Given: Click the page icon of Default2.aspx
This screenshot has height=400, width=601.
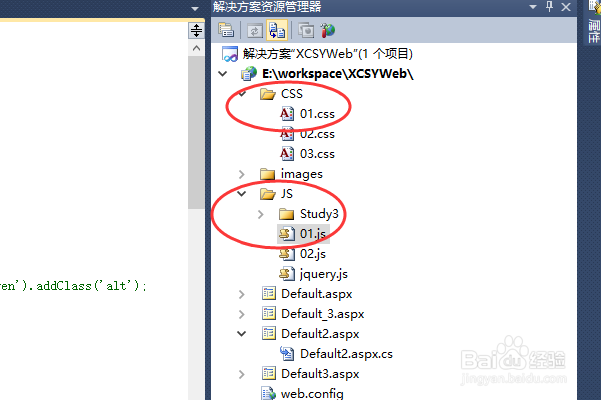Looking at the screenshot, I should tap(268, 333).
